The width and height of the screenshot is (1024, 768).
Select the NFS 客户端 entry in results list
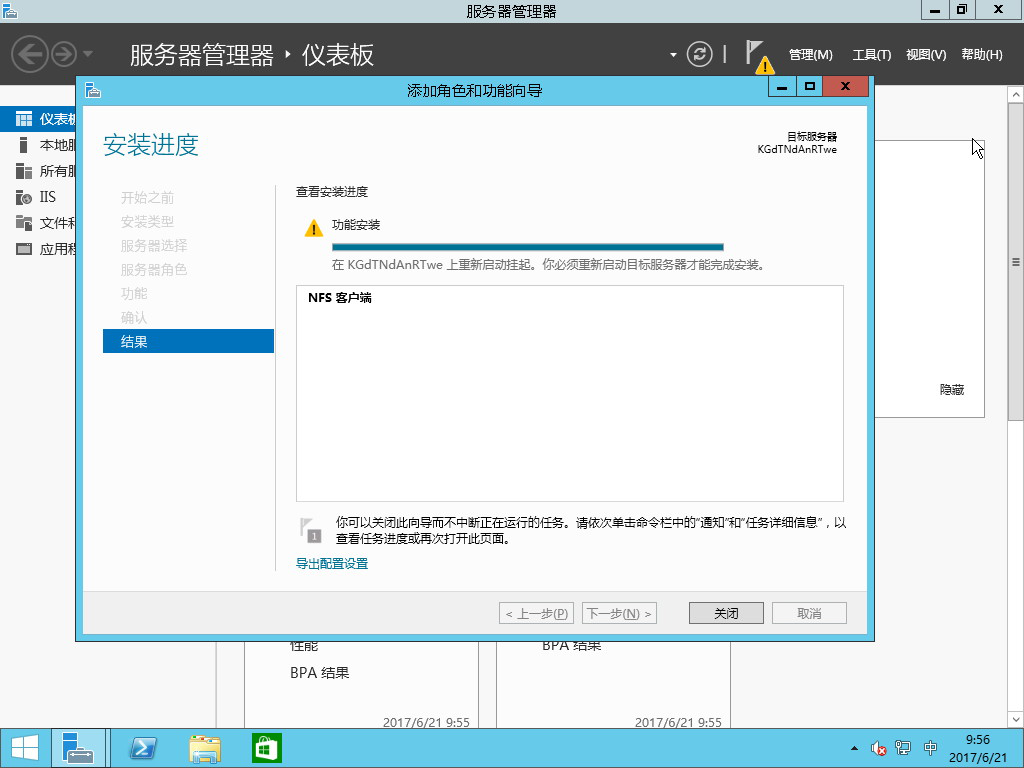click(x=340, y=298)
